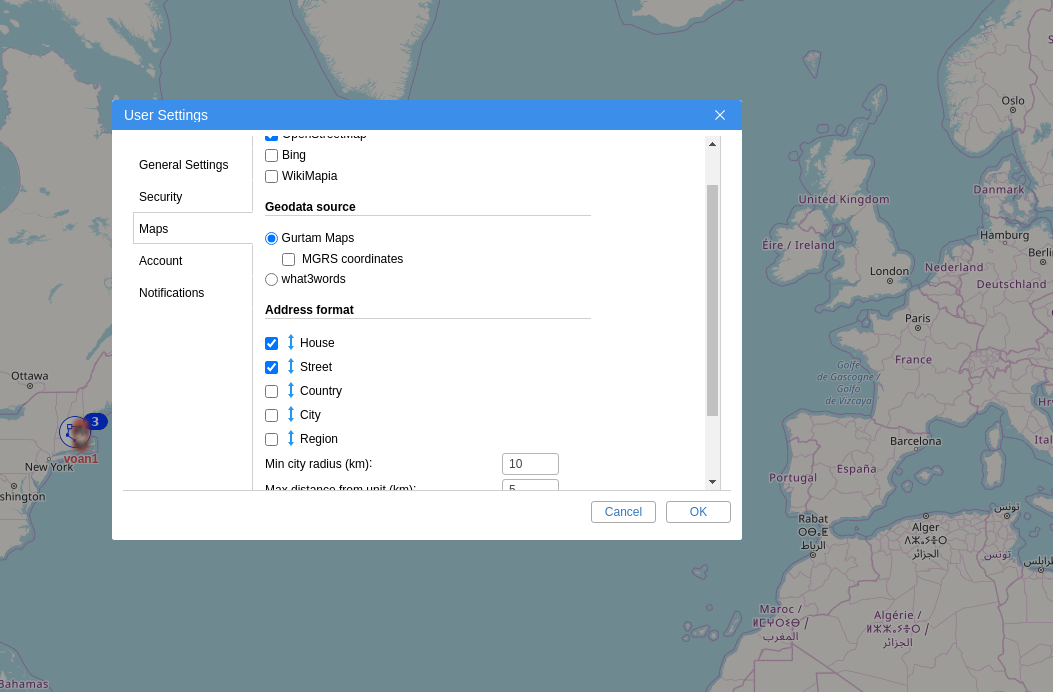The image size is (1053, 692).
Task: Uncheck the House address checkbox
Action: [x=272, y=343]
